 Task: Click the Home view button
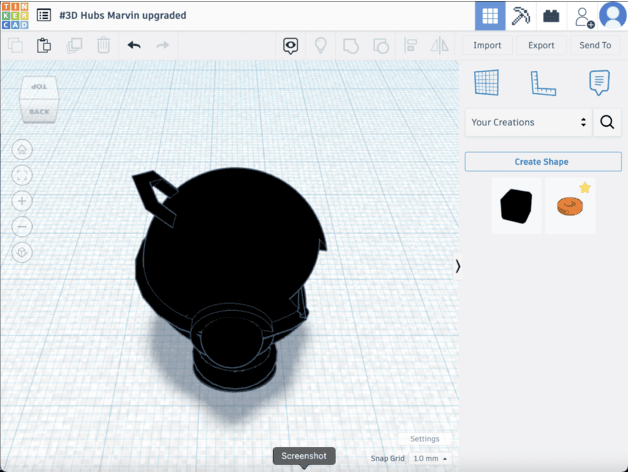click(x=22, y=149)
